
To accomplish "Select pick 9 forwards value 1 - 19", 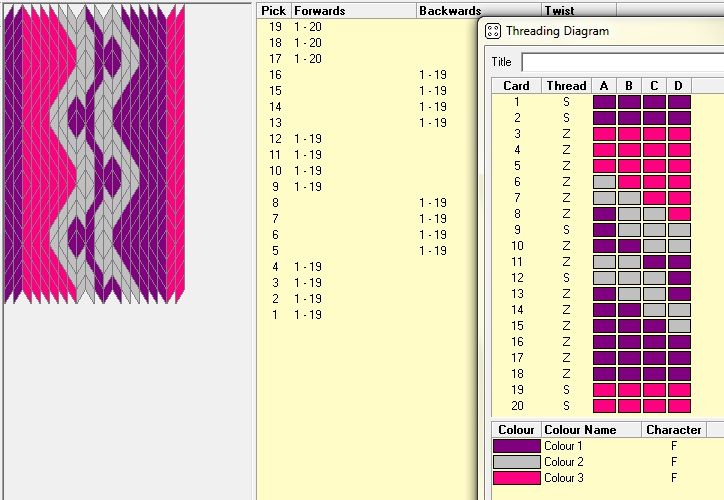I will tap(308, 187).
